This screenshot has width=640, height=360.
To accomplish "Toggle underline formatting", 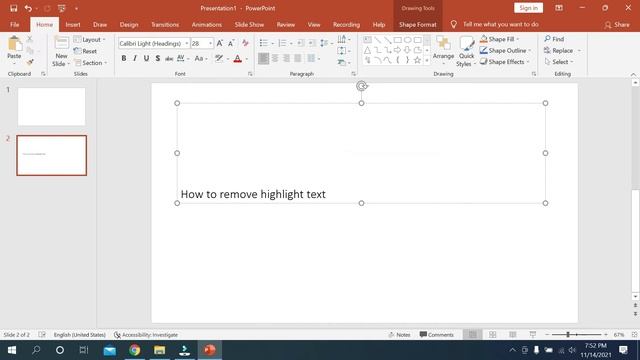I will [x=146, y=58].
